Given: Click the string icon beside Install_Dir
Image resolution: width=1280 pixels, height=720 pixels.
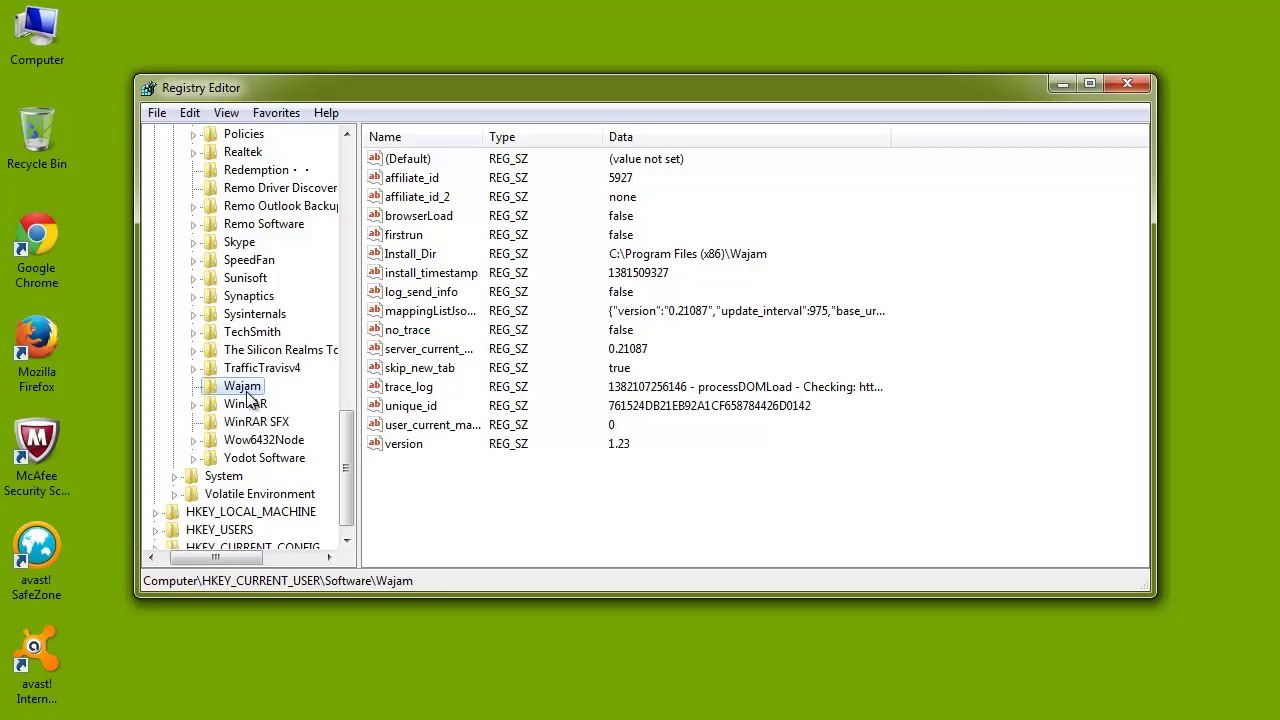Looking at the screenshot, I should click(375, 254).
